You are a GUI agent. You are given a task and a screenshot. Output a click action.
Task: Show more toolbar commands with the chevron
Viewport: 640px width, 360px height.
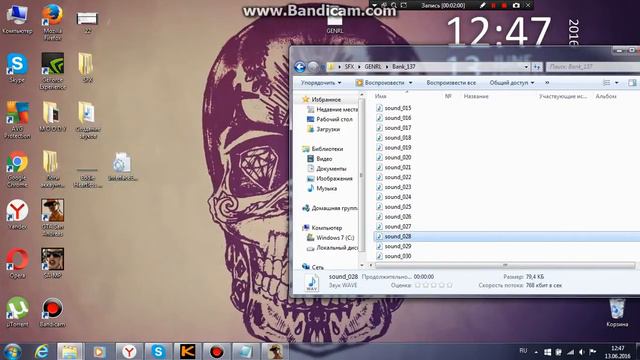point(547,83)
